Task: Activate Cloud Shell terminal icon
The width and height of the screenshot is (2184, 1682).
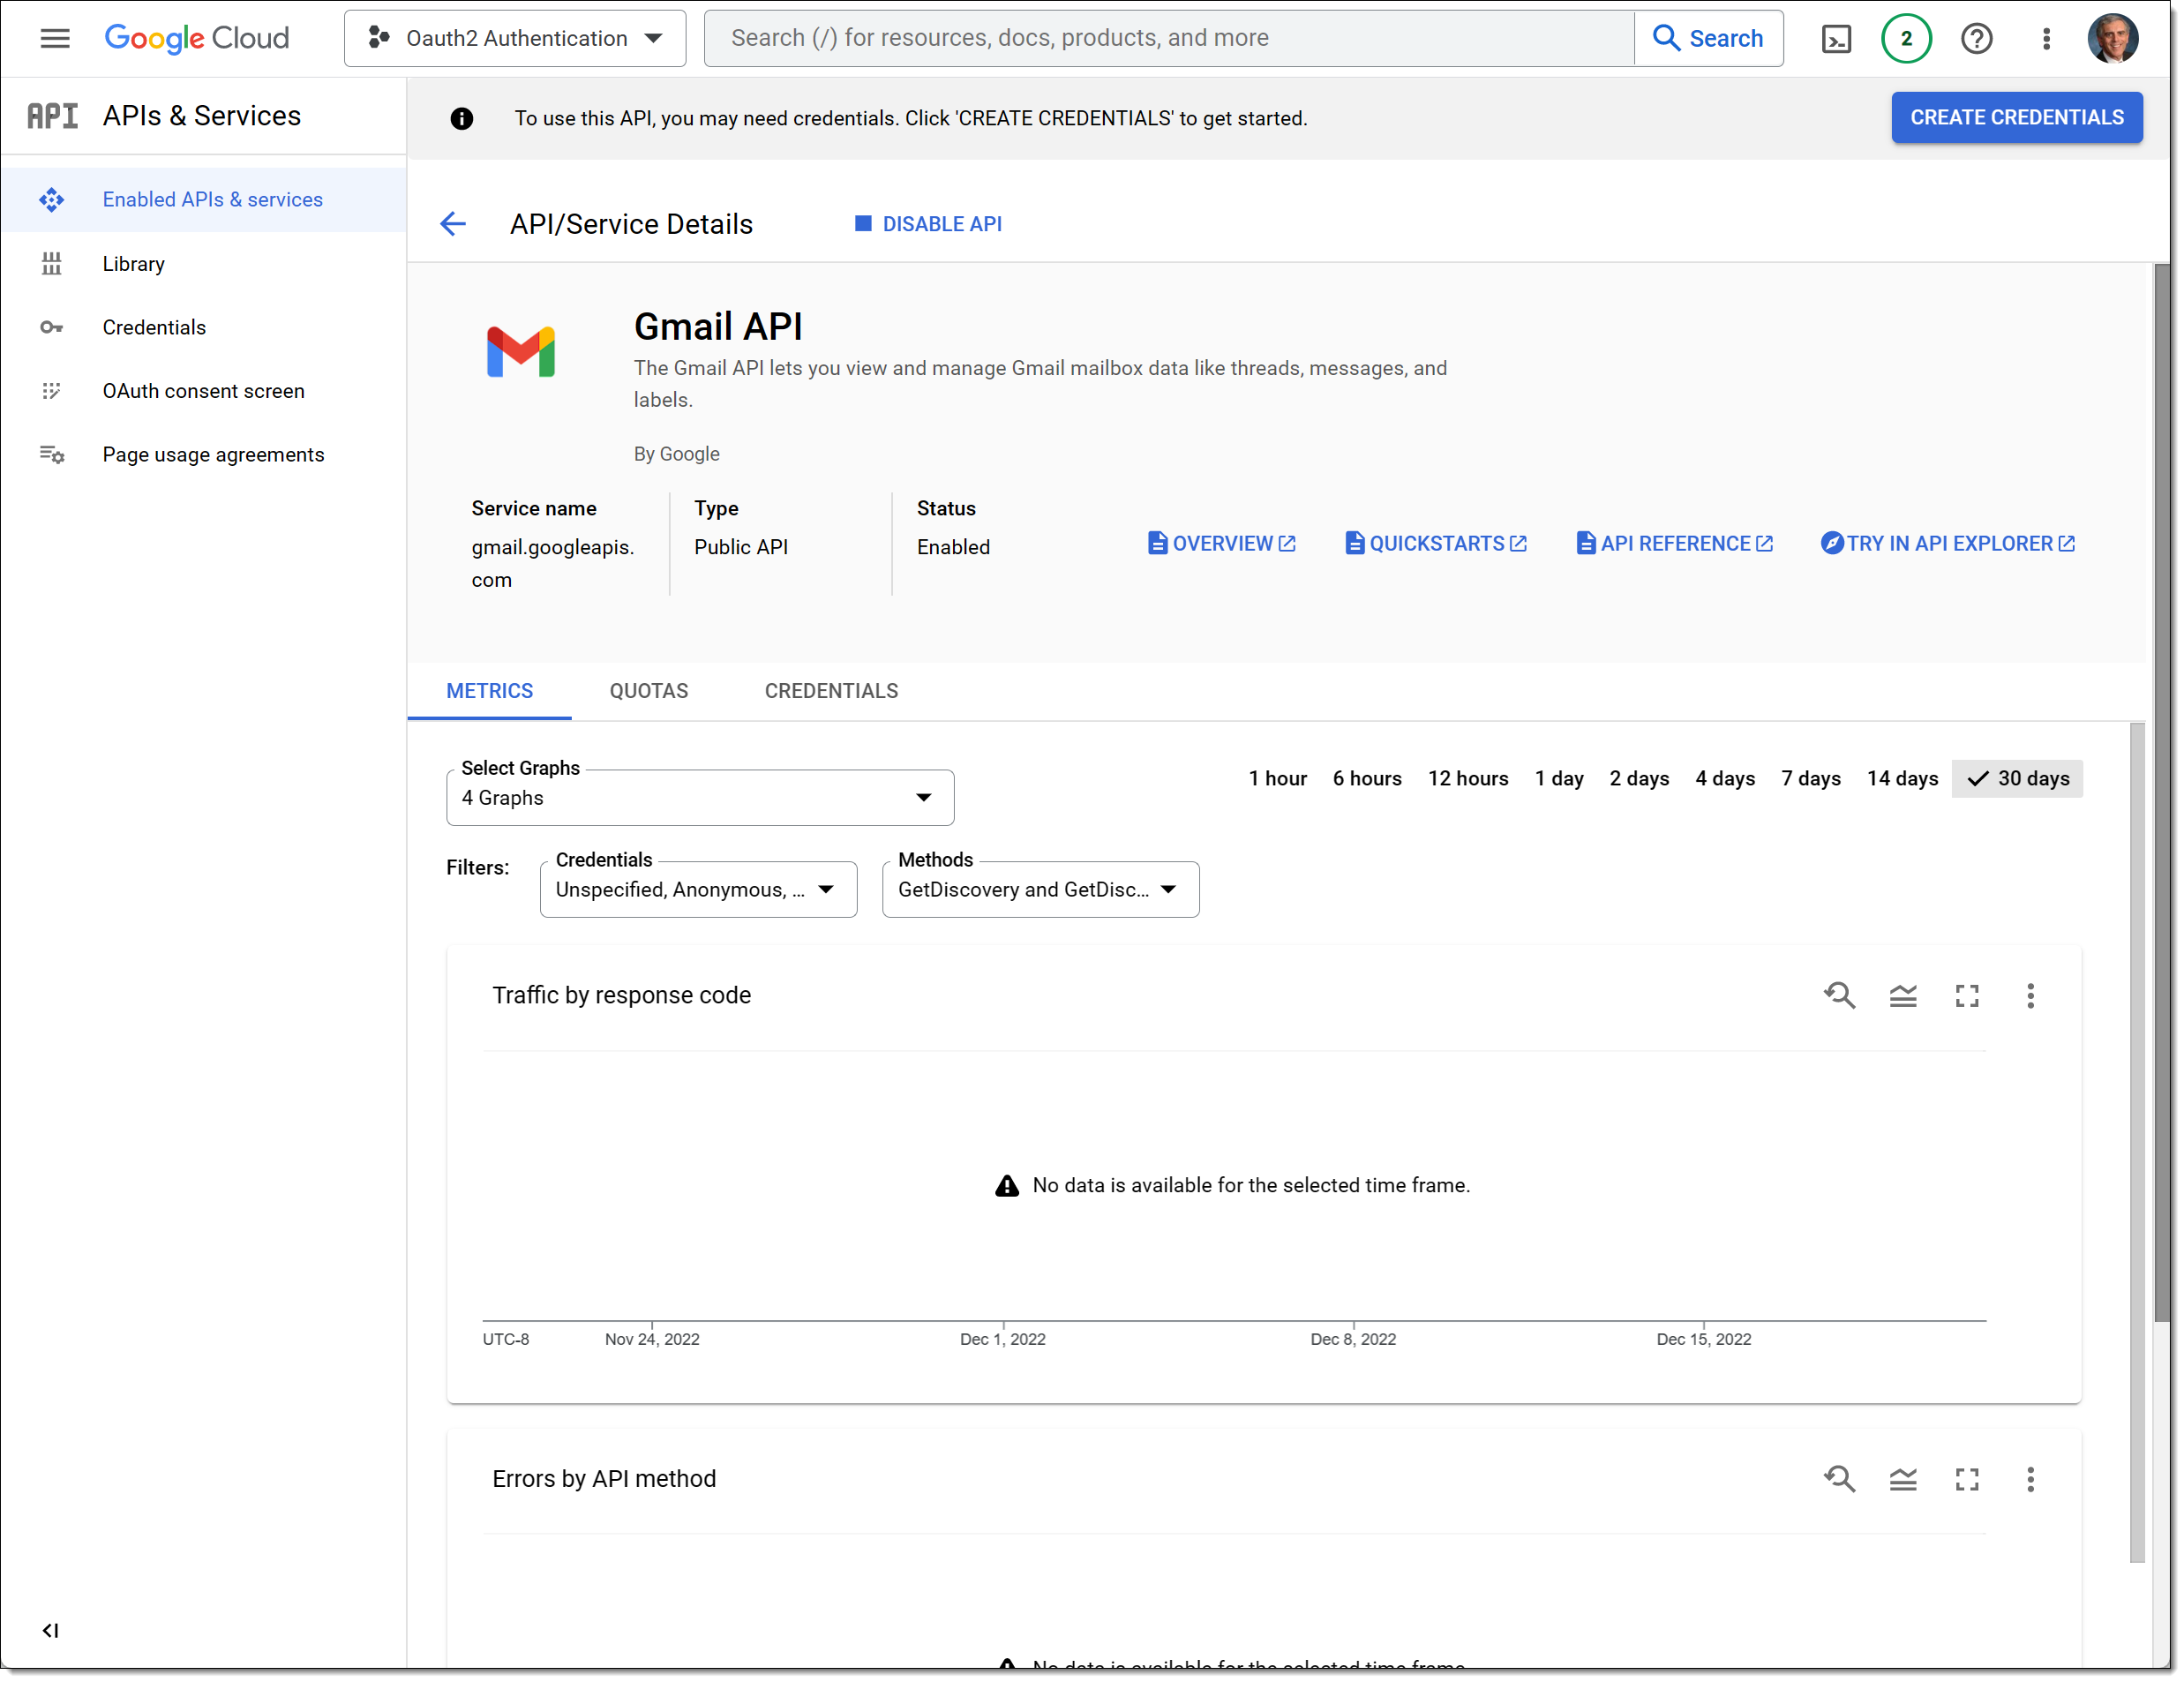Action: click(1836, 39)
